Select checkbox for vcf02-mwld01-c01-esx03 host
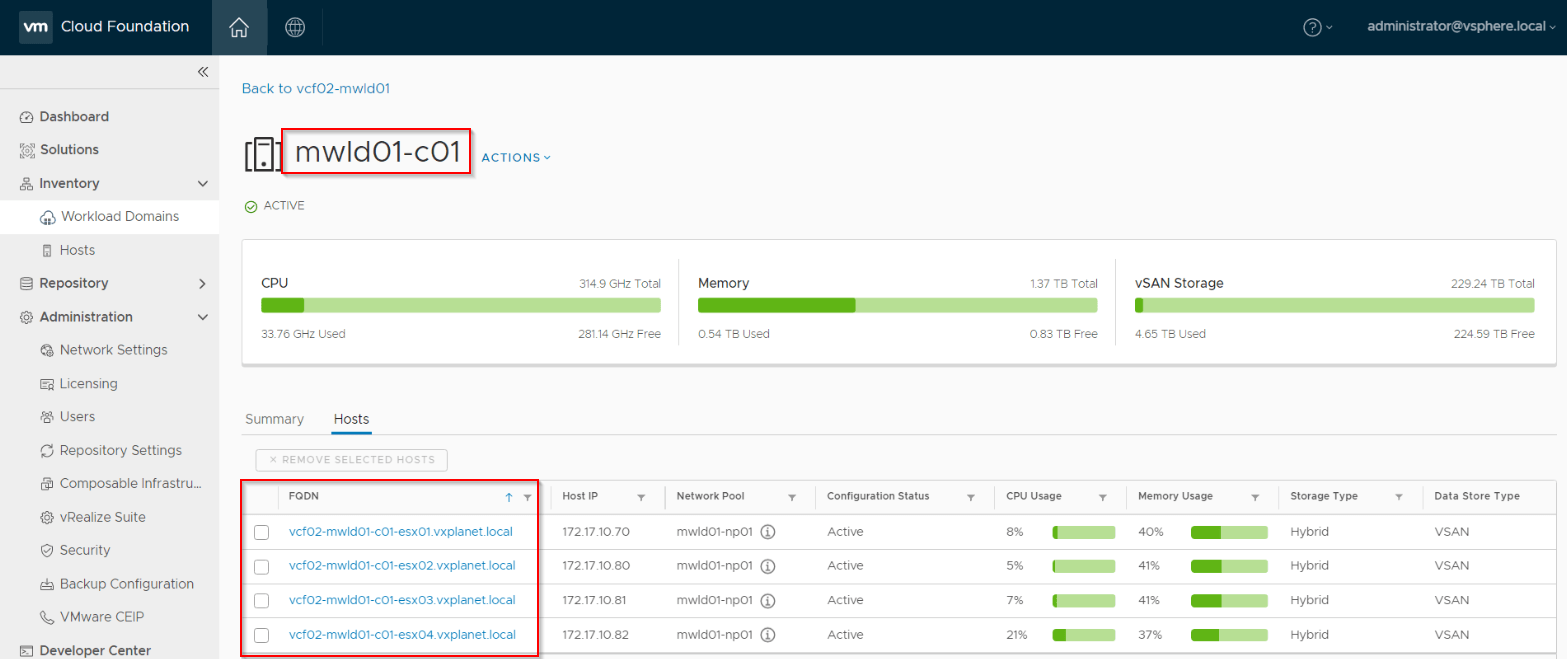This screenshot has height=659, width=1567. pyautogui.click(x=261, y=601)
